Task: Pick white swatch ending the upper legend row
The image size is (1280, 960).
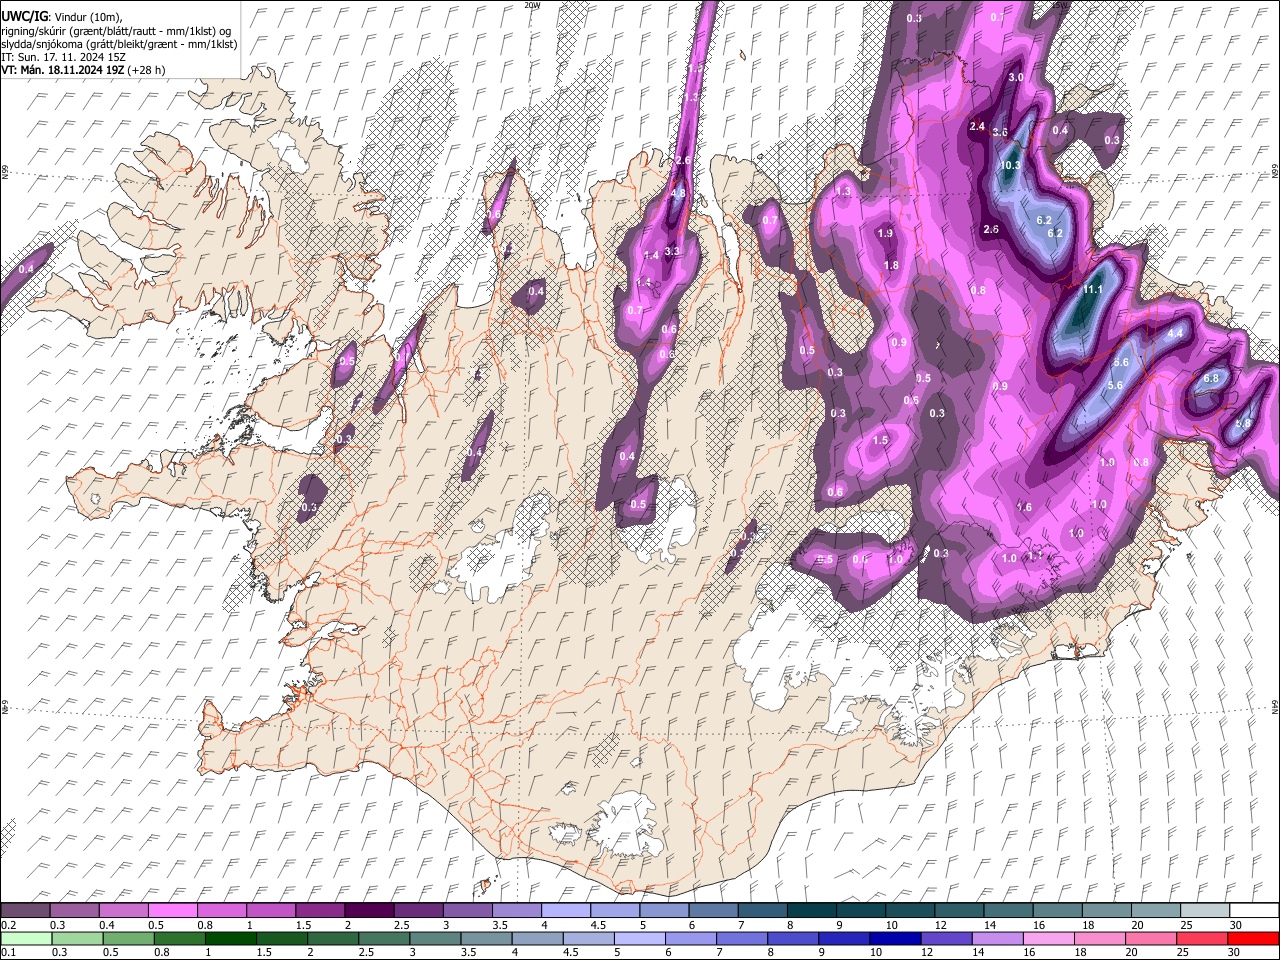Action: click(x=1252, y=910)
